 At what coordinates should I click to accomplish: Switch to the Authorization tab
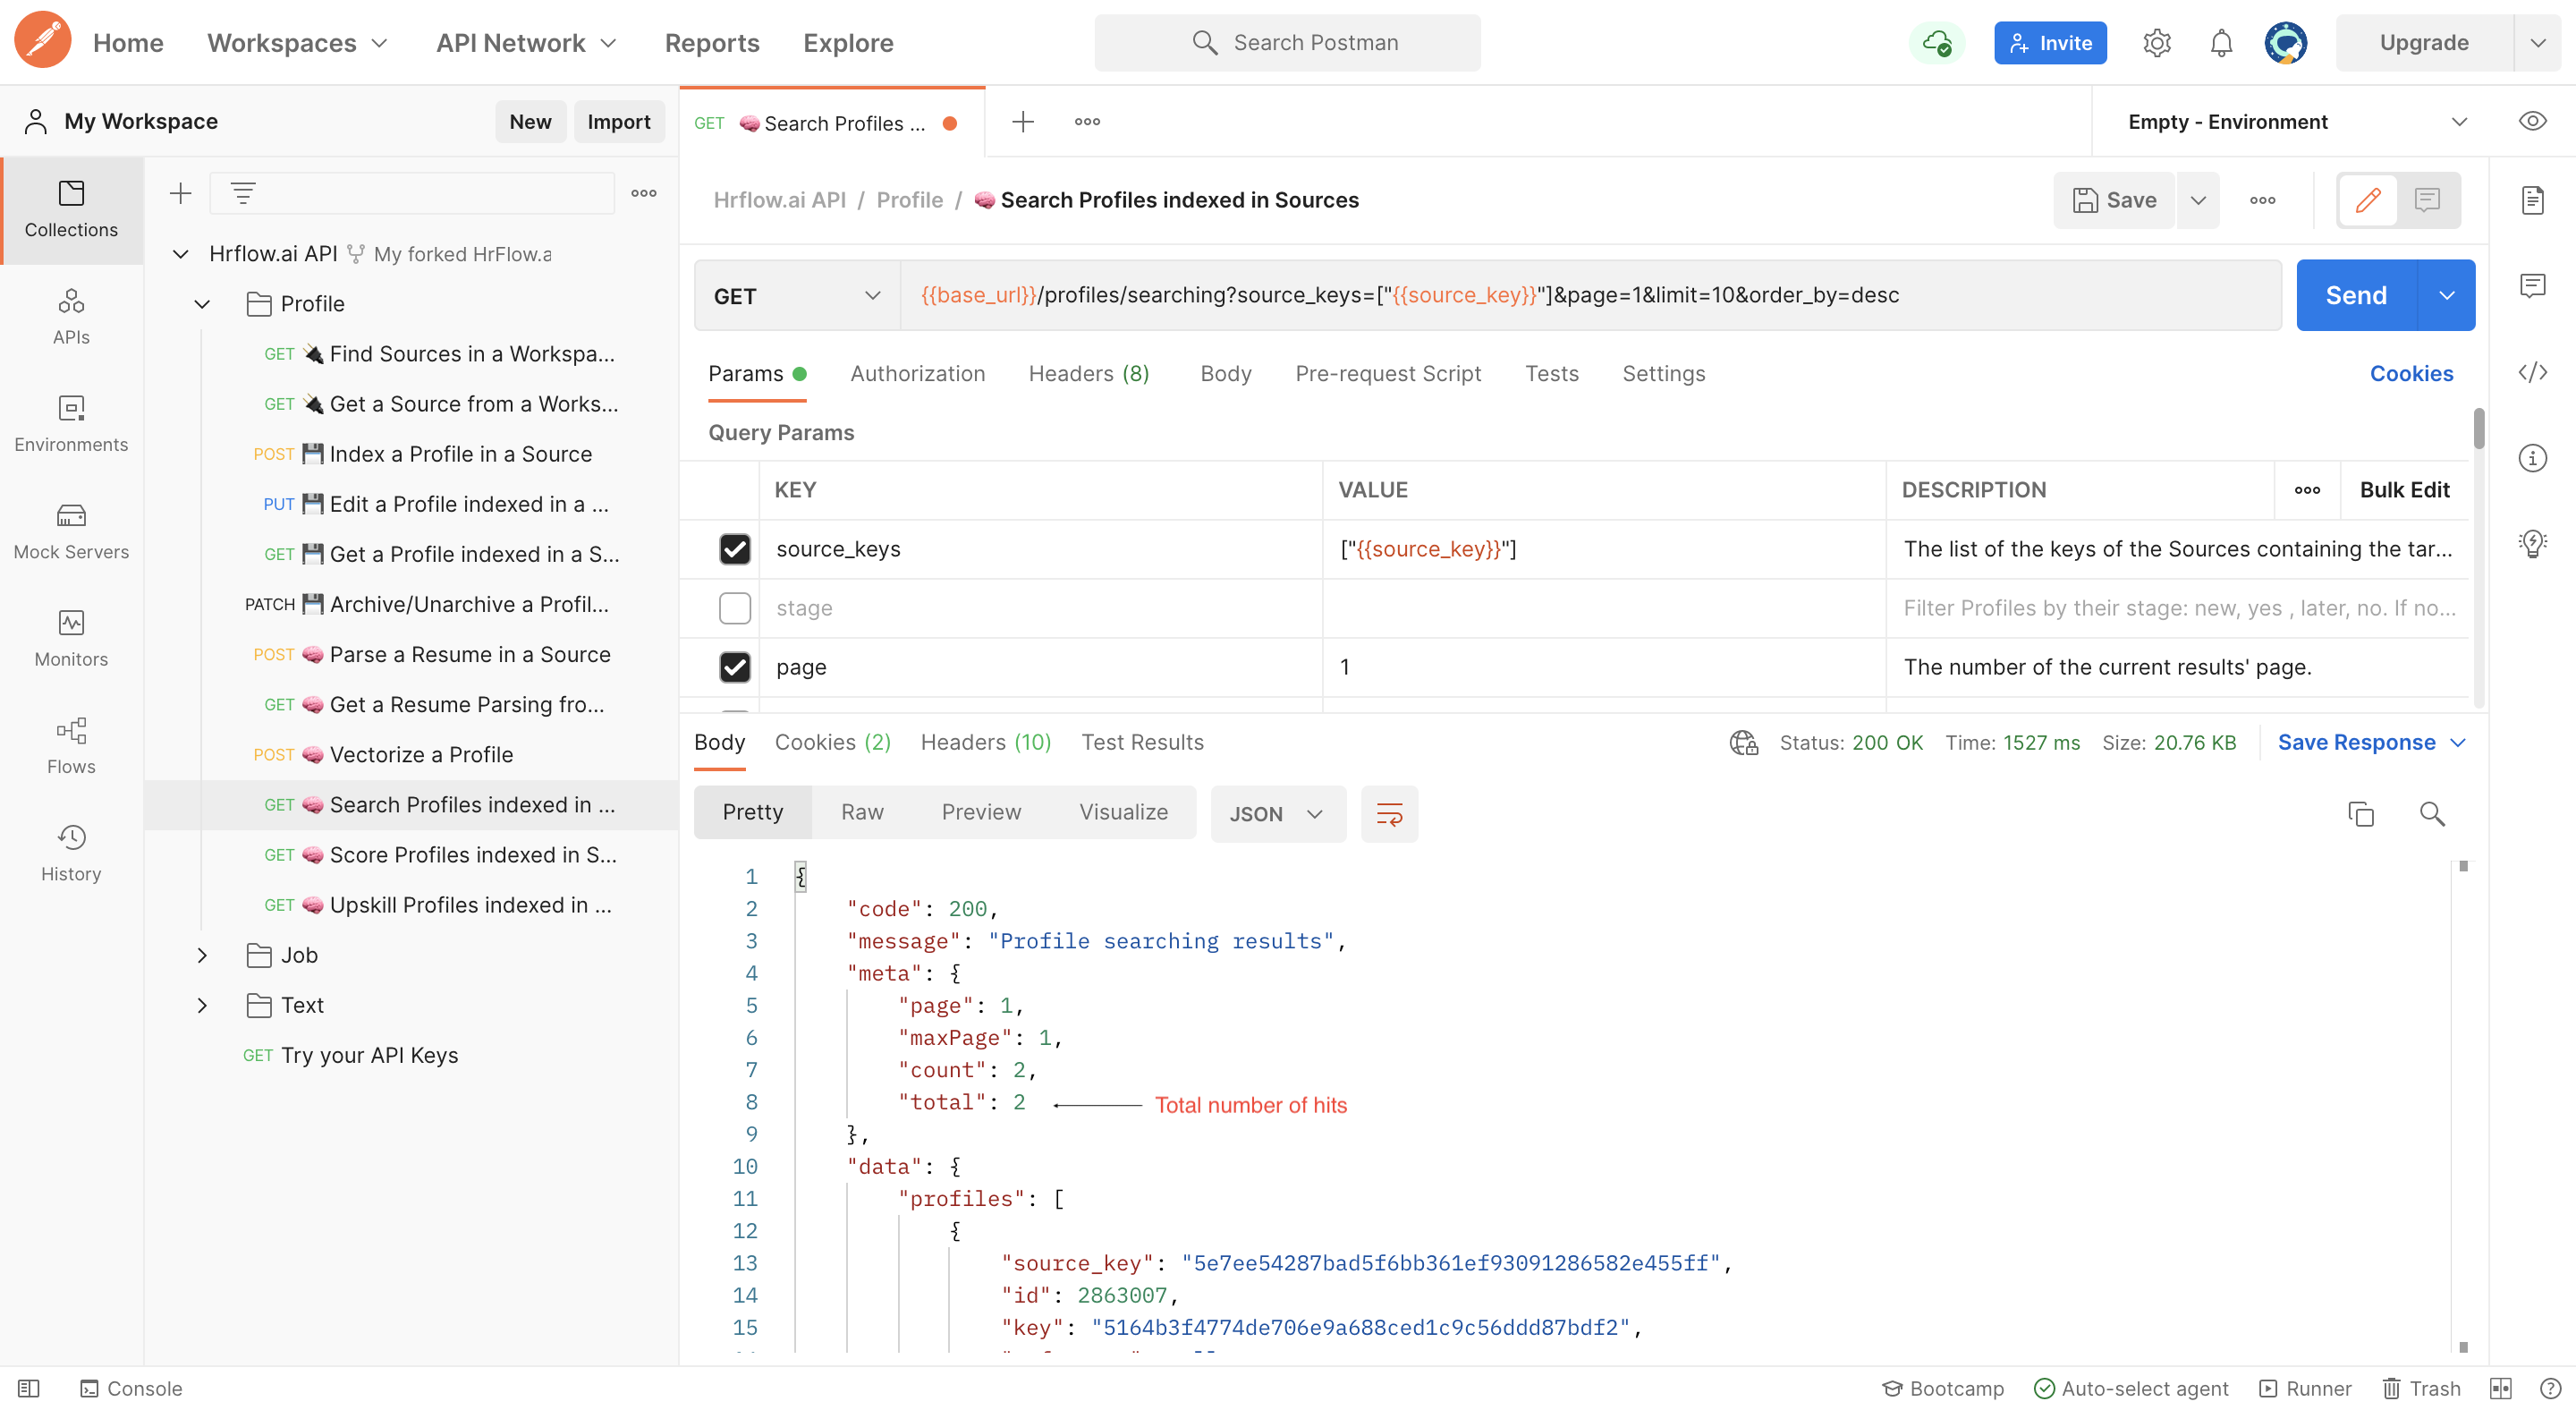917,374
